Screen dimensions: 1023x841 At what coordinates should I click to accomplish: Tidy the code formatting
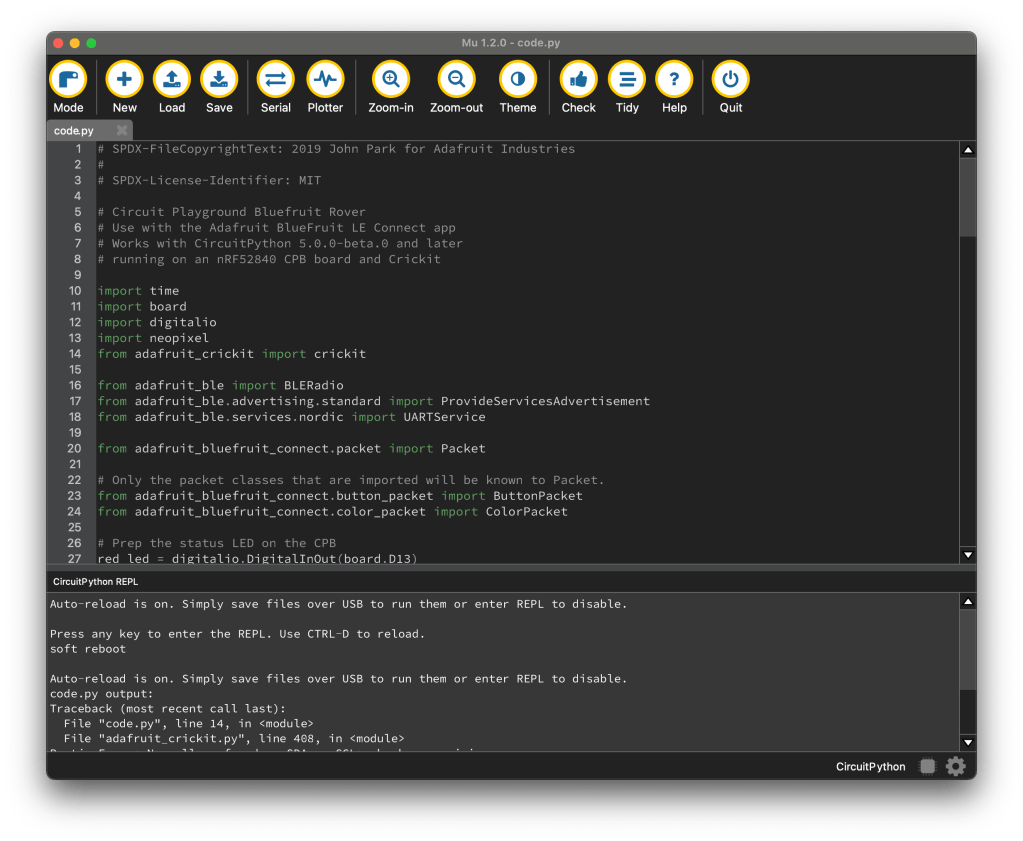click(x=627, y=80)
